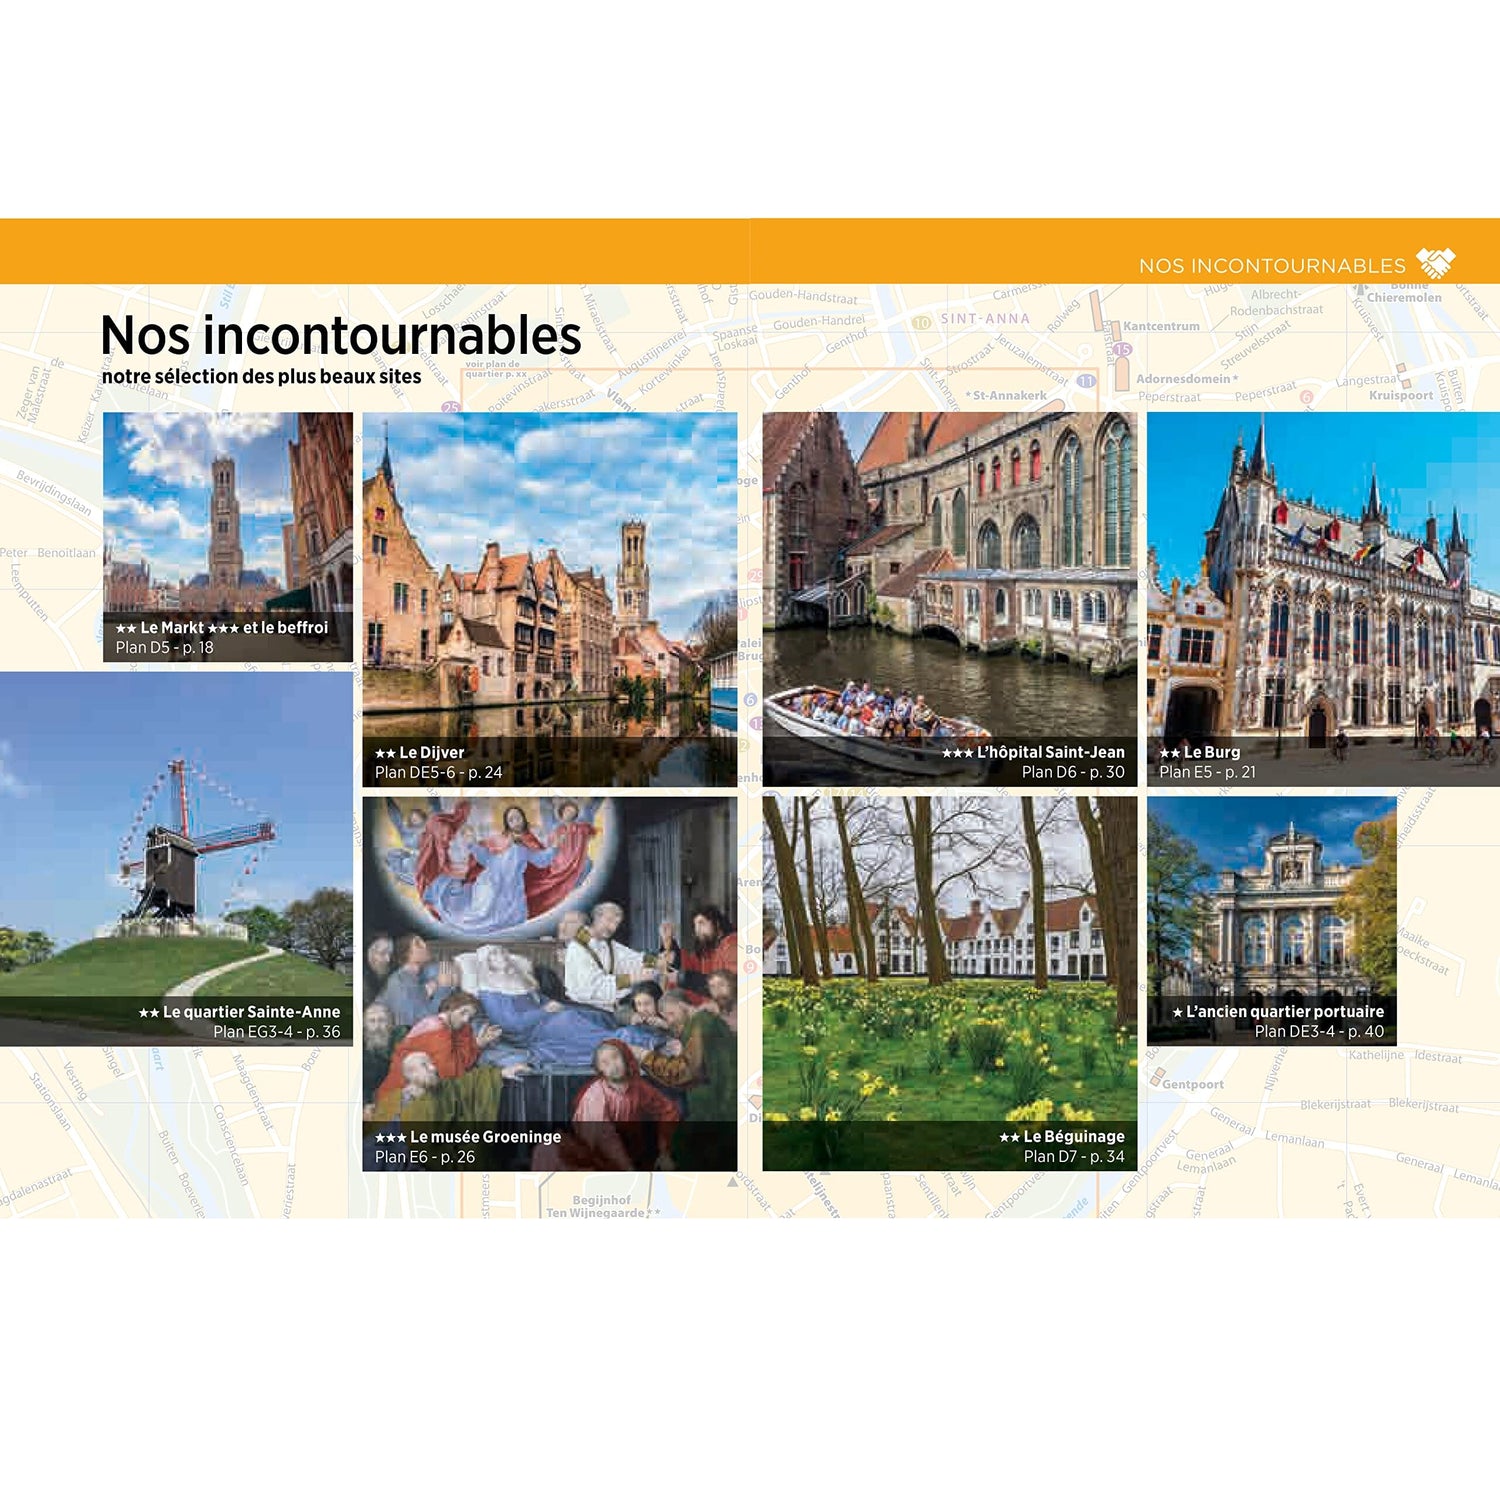This screenshot has height=1500, width=1500.
Task: Expand the asterisk note at Begijnhof Ten Wijnegaarde
Action: pyautogui.click(x=653, y=1211)
